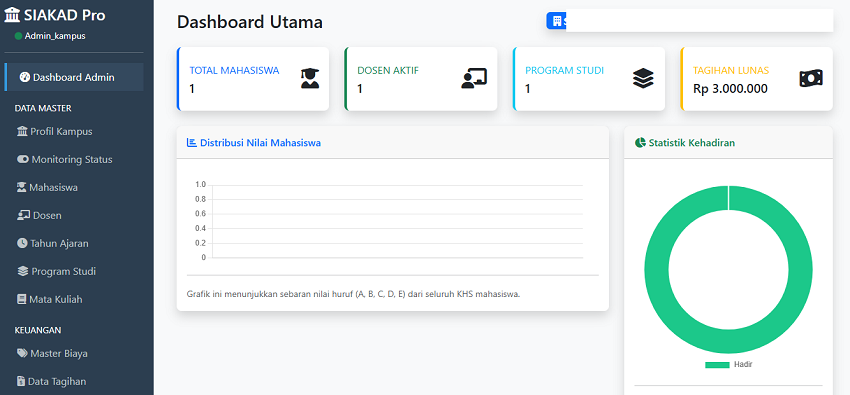Click the KEUANGAN section heading
The image size is (850, 395).
tap(38, 330)
